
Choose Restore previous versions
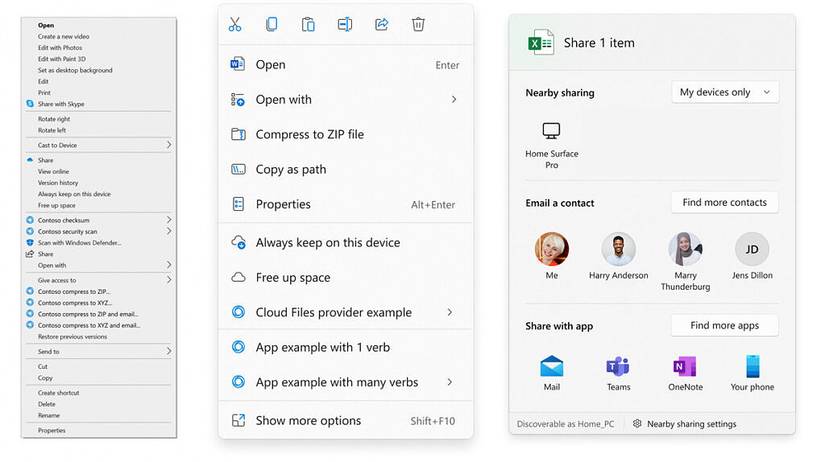72,337
